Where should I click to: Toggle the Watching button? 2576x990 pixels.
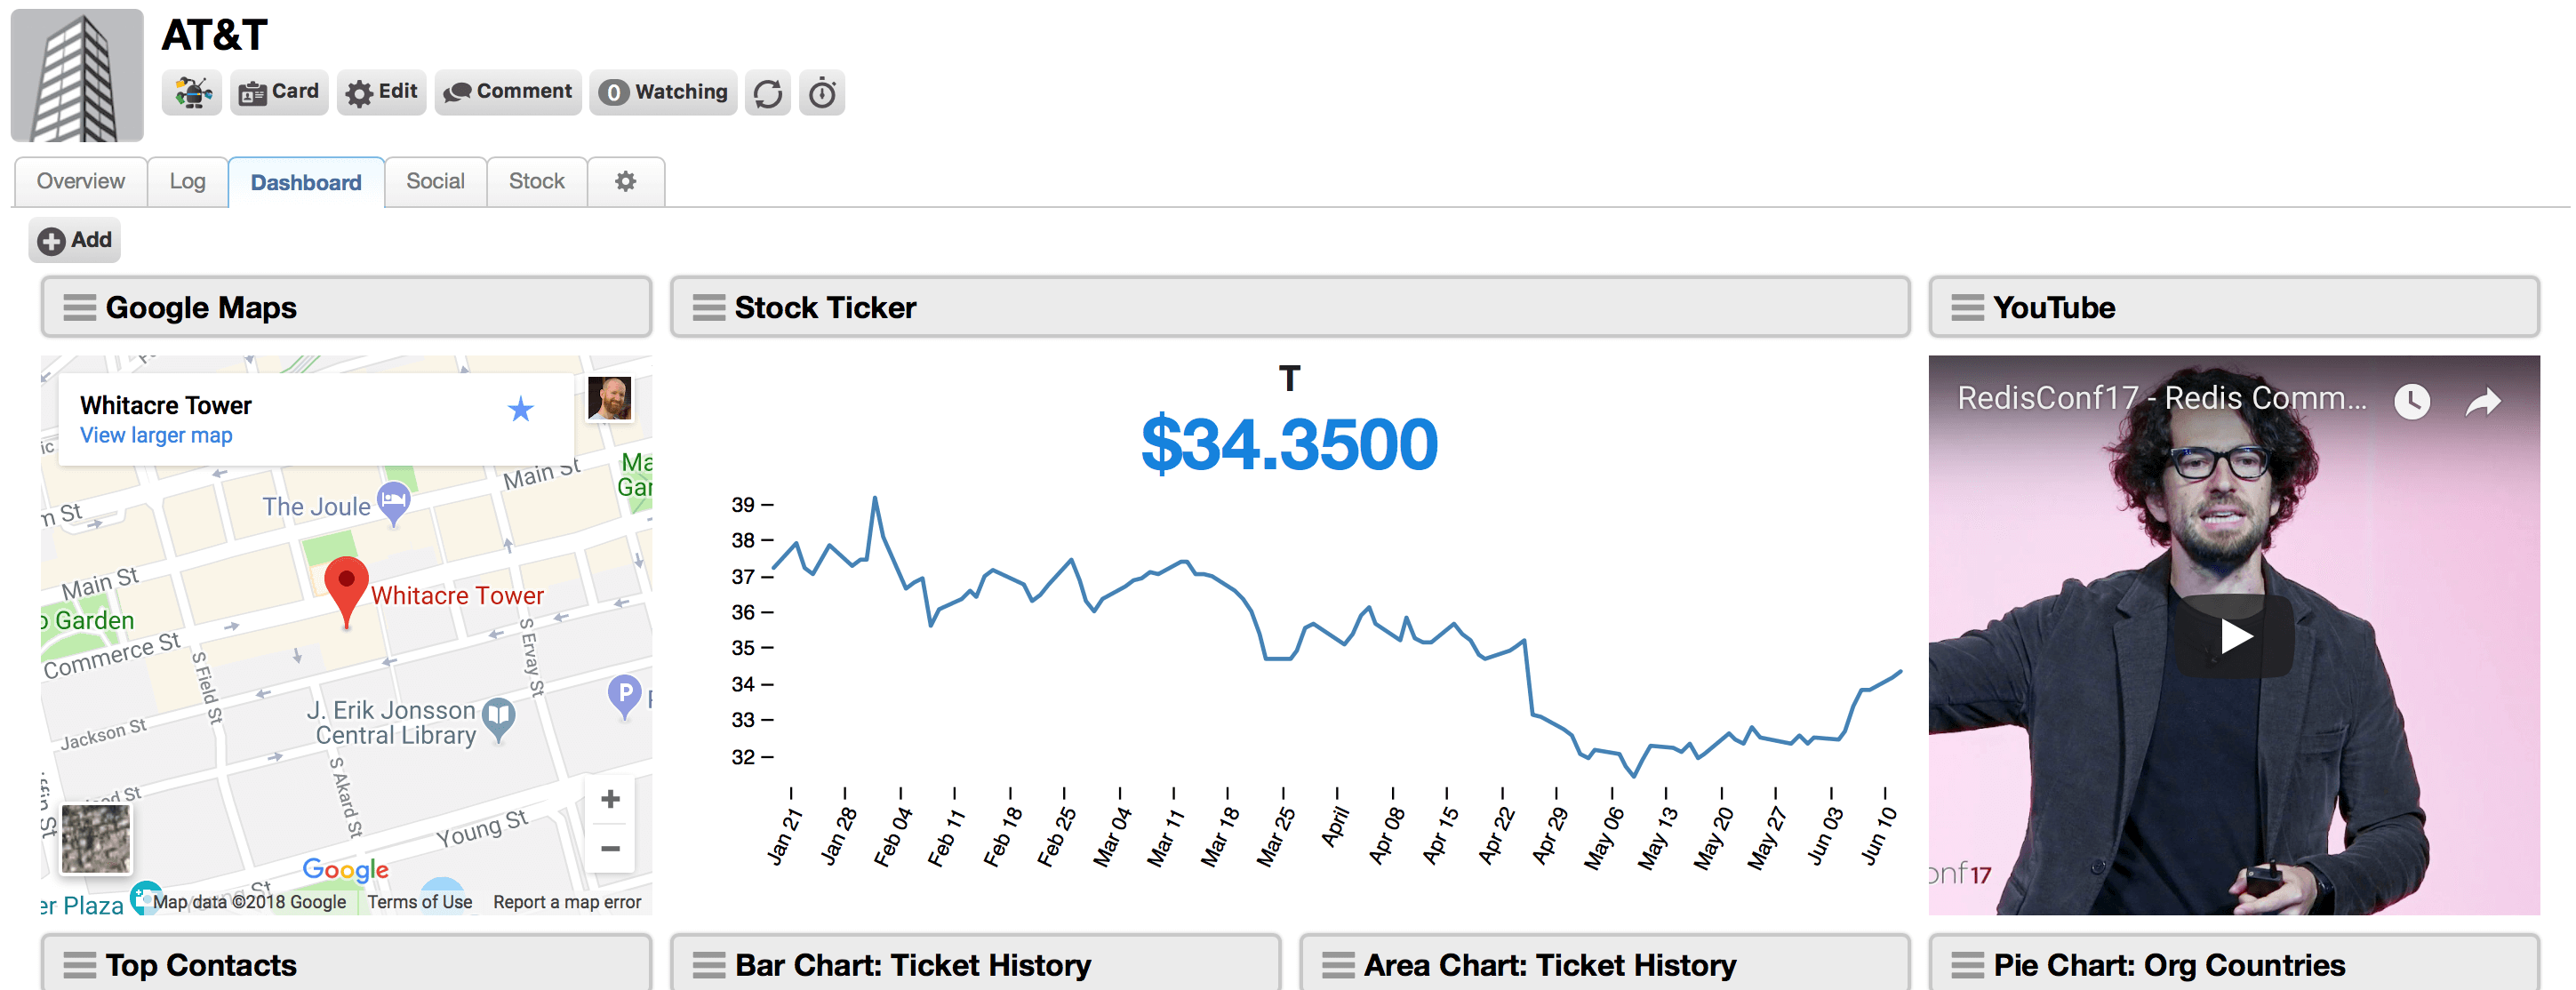(663, 93)
